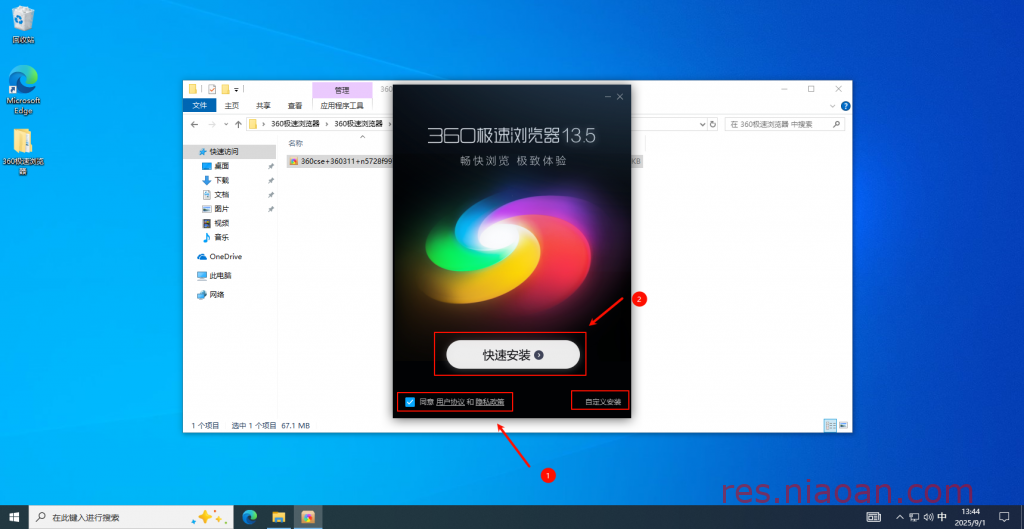
Task: Open the 隐私政策 privacy policy link
Action: pos(489,402)
